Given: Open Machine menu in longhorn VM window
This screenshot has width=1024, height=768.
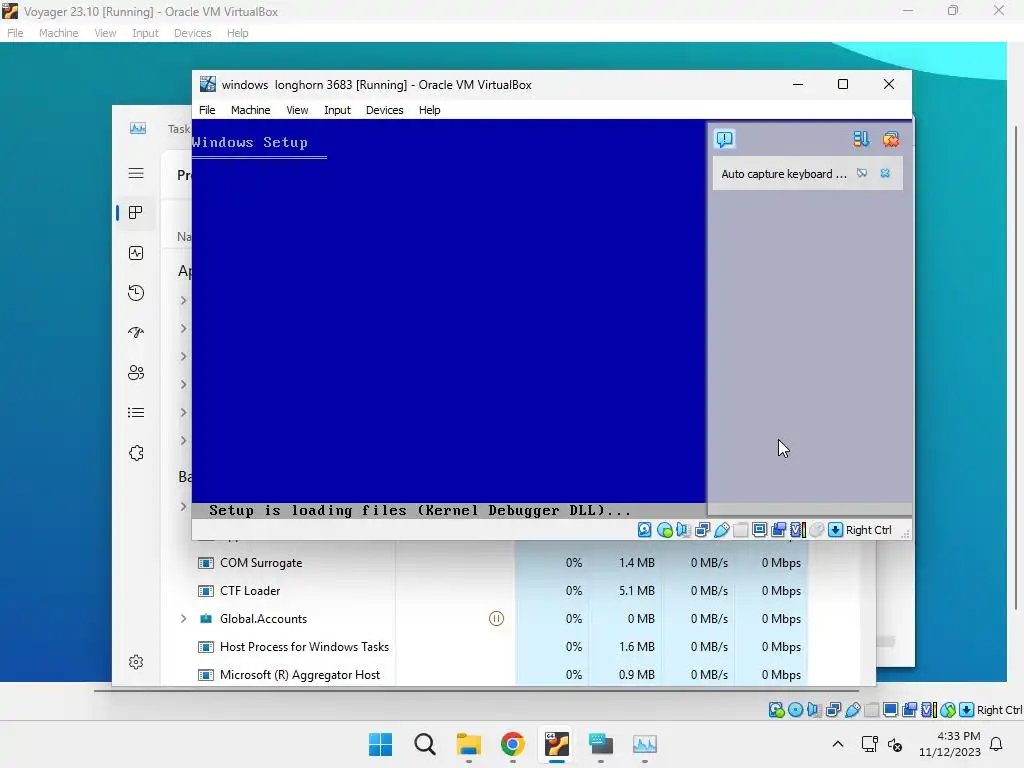Looking at the screenshot, I should click(x=250, y=110).
